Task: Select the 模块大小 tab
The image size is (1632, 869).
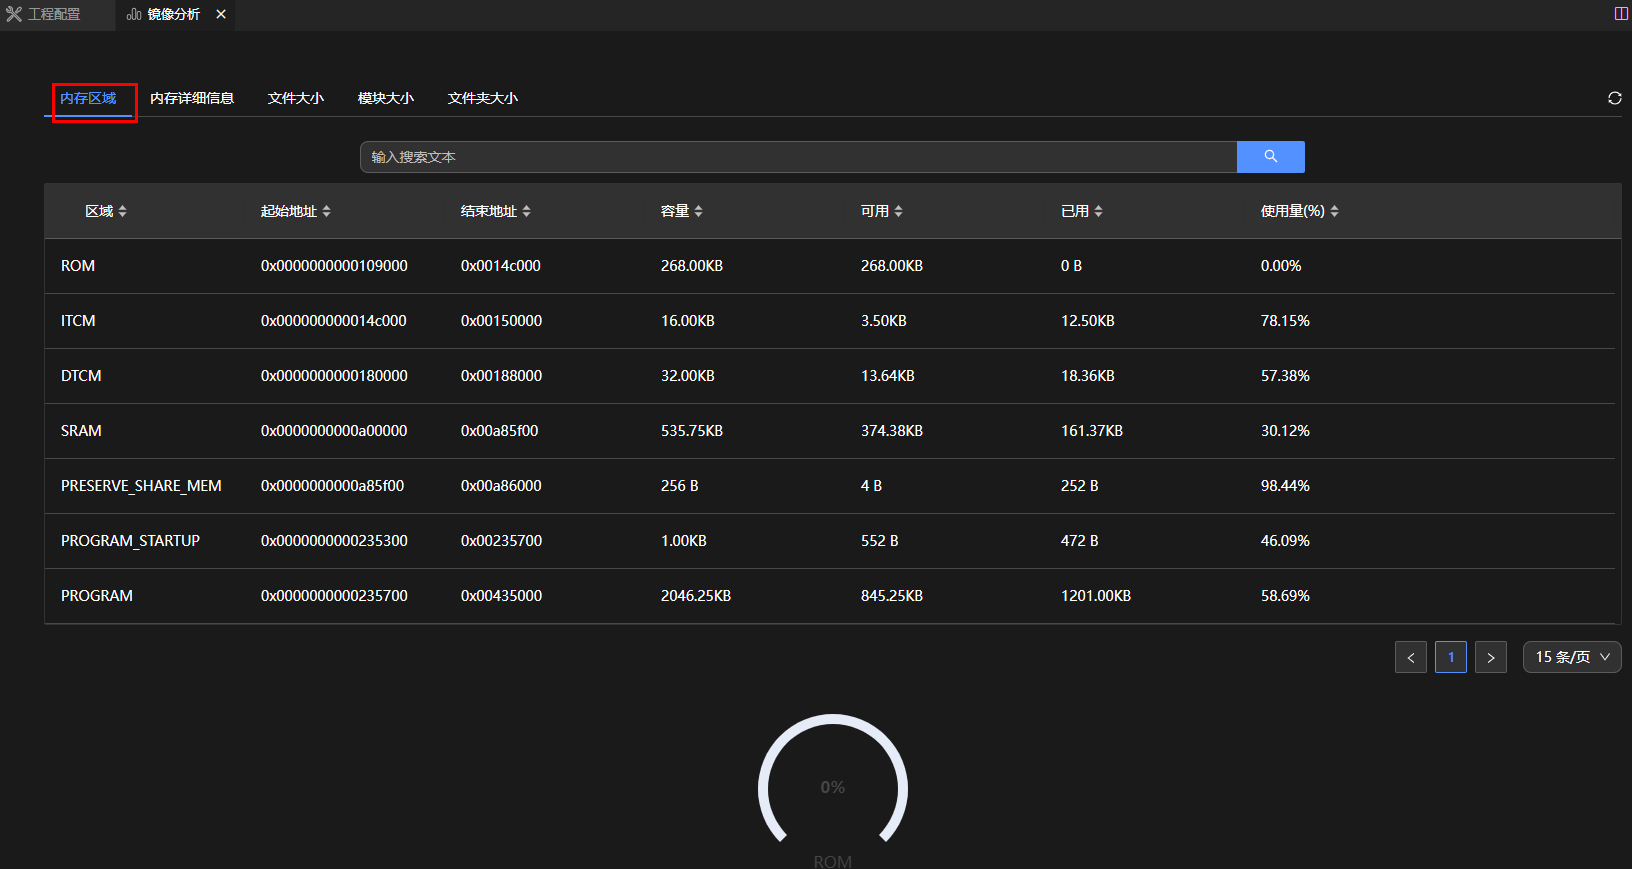Action: click(x=386, y=98)
